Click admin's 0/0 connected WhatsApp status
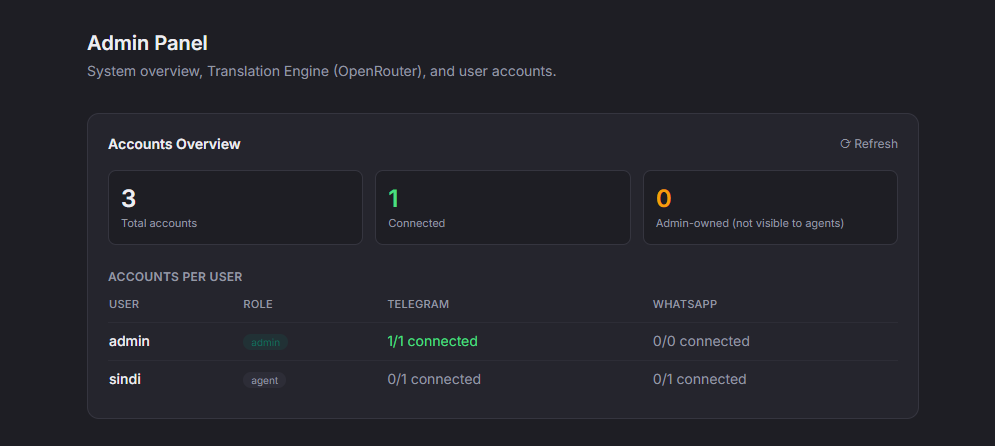Image resolution: width=995 pixels, height=446 pixels. tap(701, 341)
